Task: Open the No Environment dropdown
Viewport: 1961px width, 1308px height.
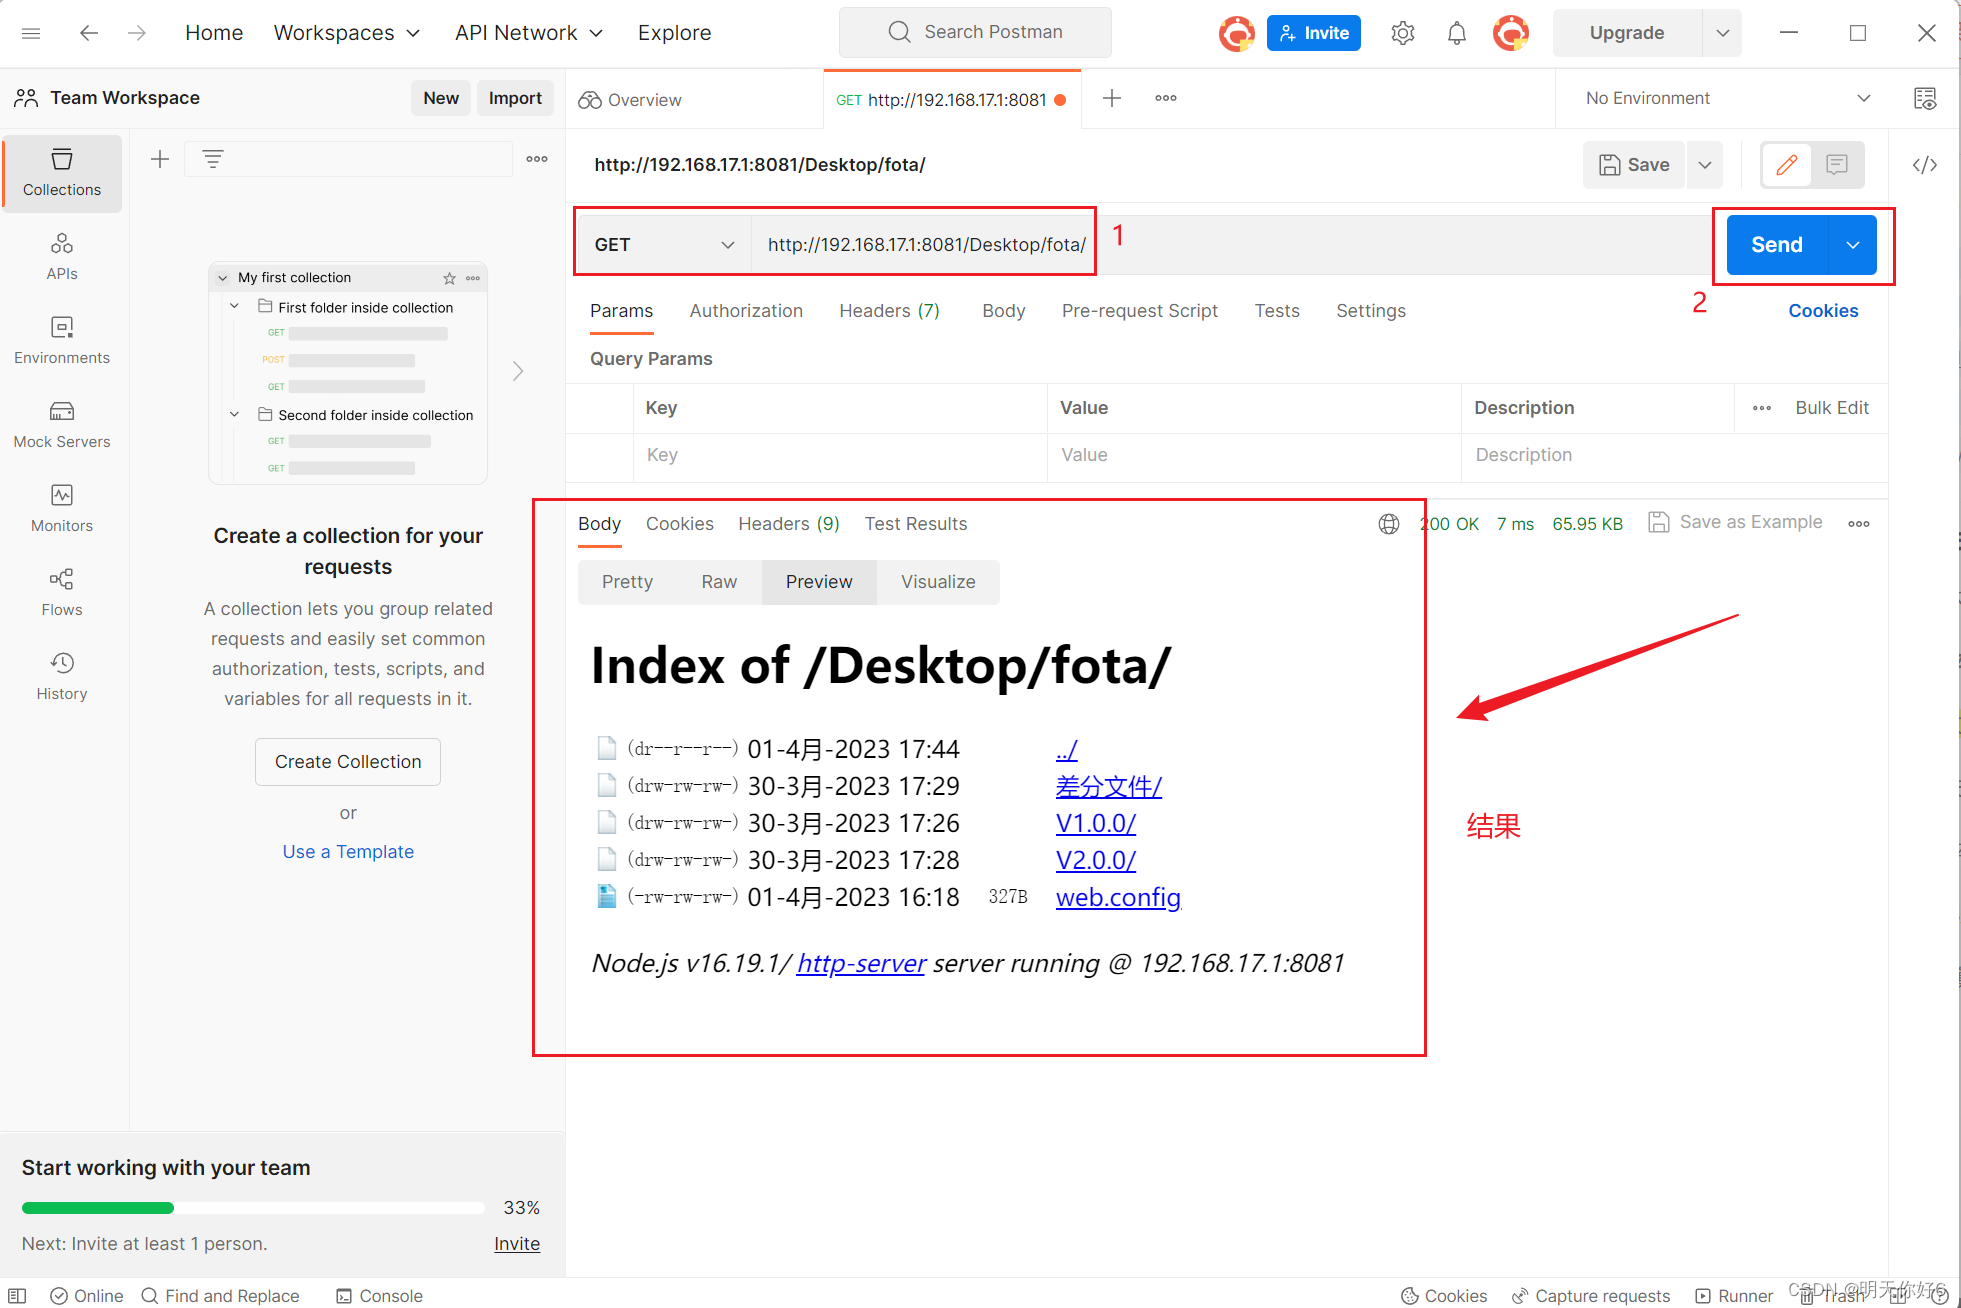Action: coord(1728,98)
